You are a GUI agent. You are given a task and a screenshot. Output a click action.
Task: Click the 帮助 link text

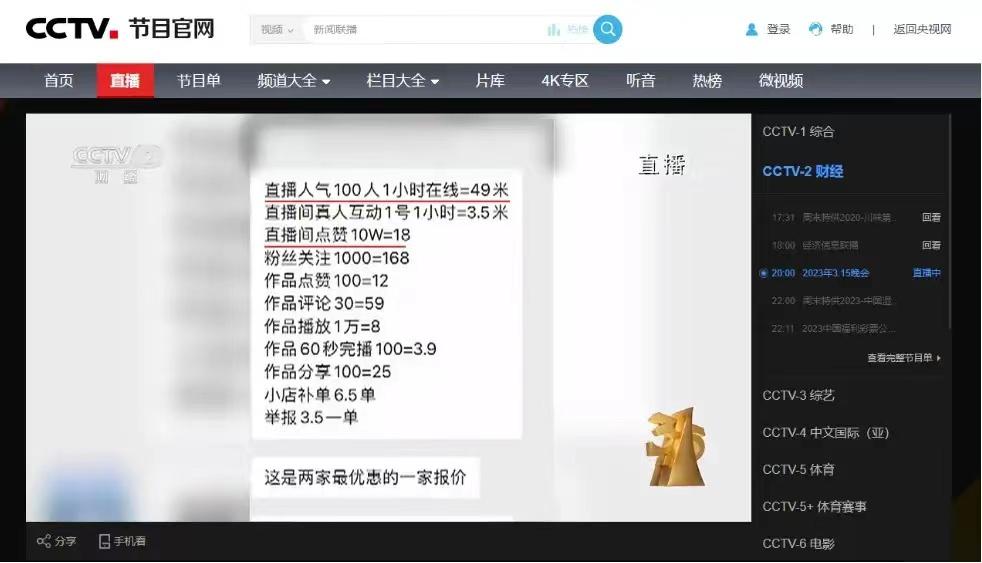(x=842, y=29)
